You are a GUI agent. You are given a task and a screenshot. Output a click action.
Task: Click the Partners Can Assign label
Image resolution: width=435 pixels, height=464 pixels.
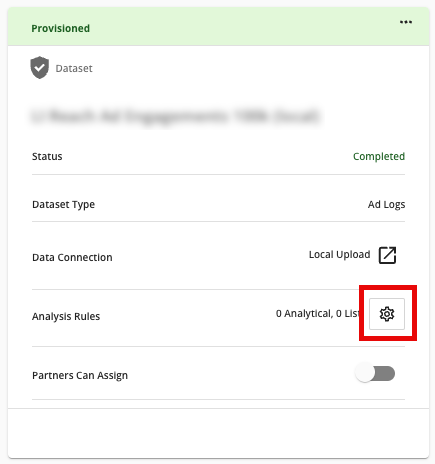pos(80,375)
